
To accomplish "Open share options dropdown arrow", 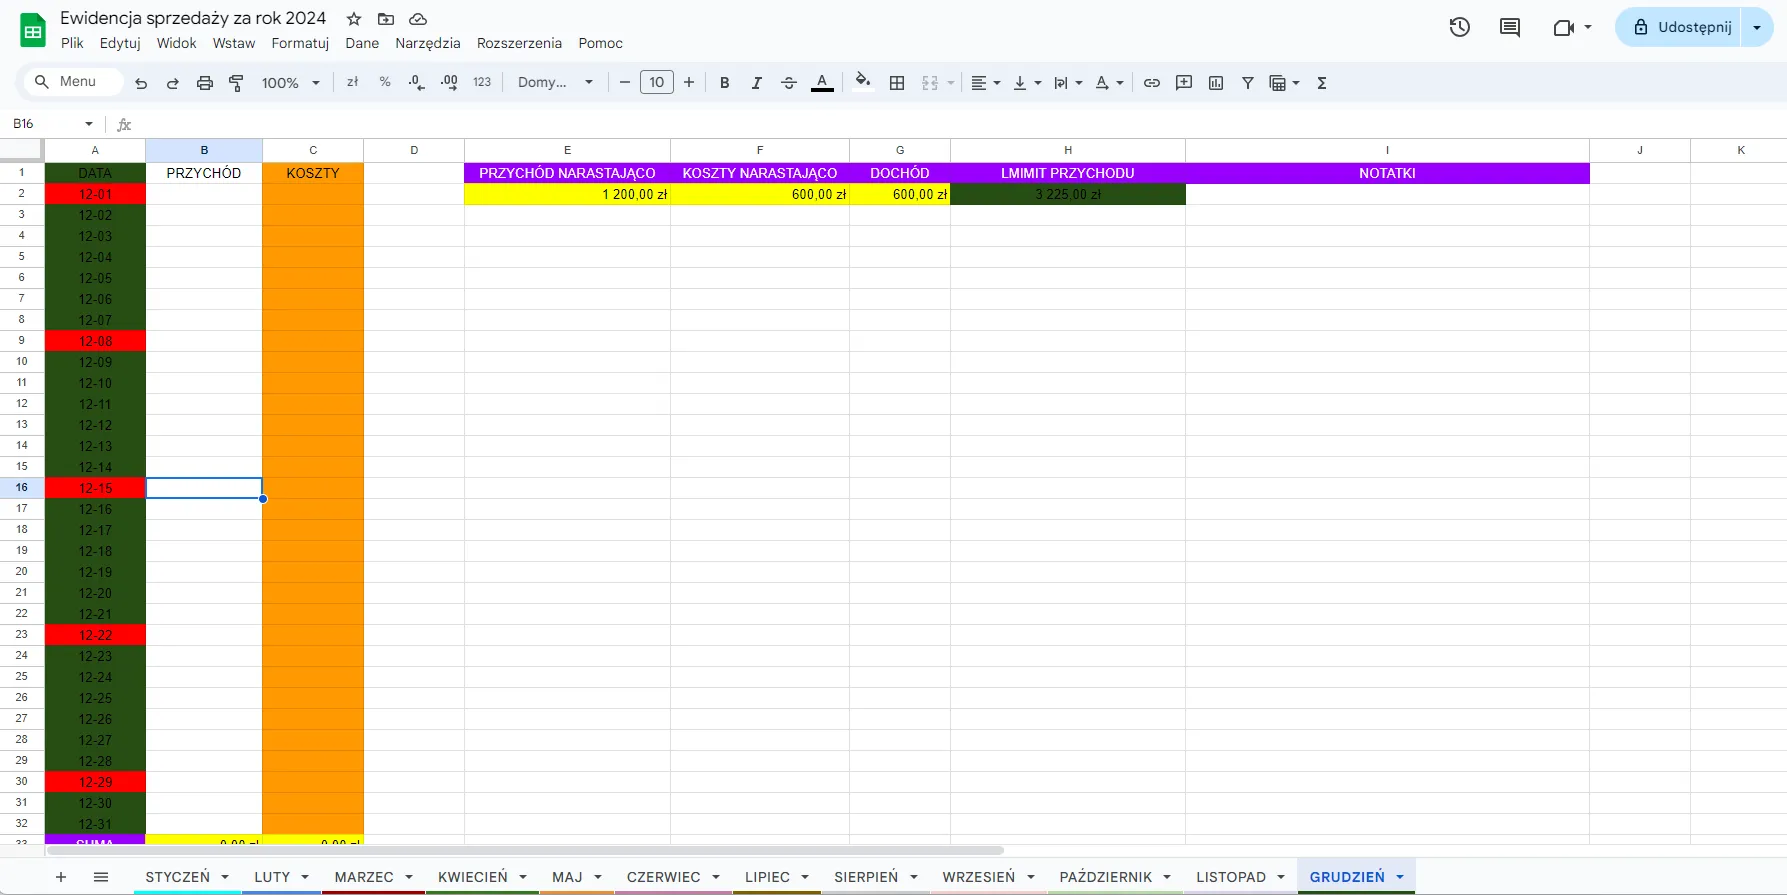I will [x=1757, y=27].
